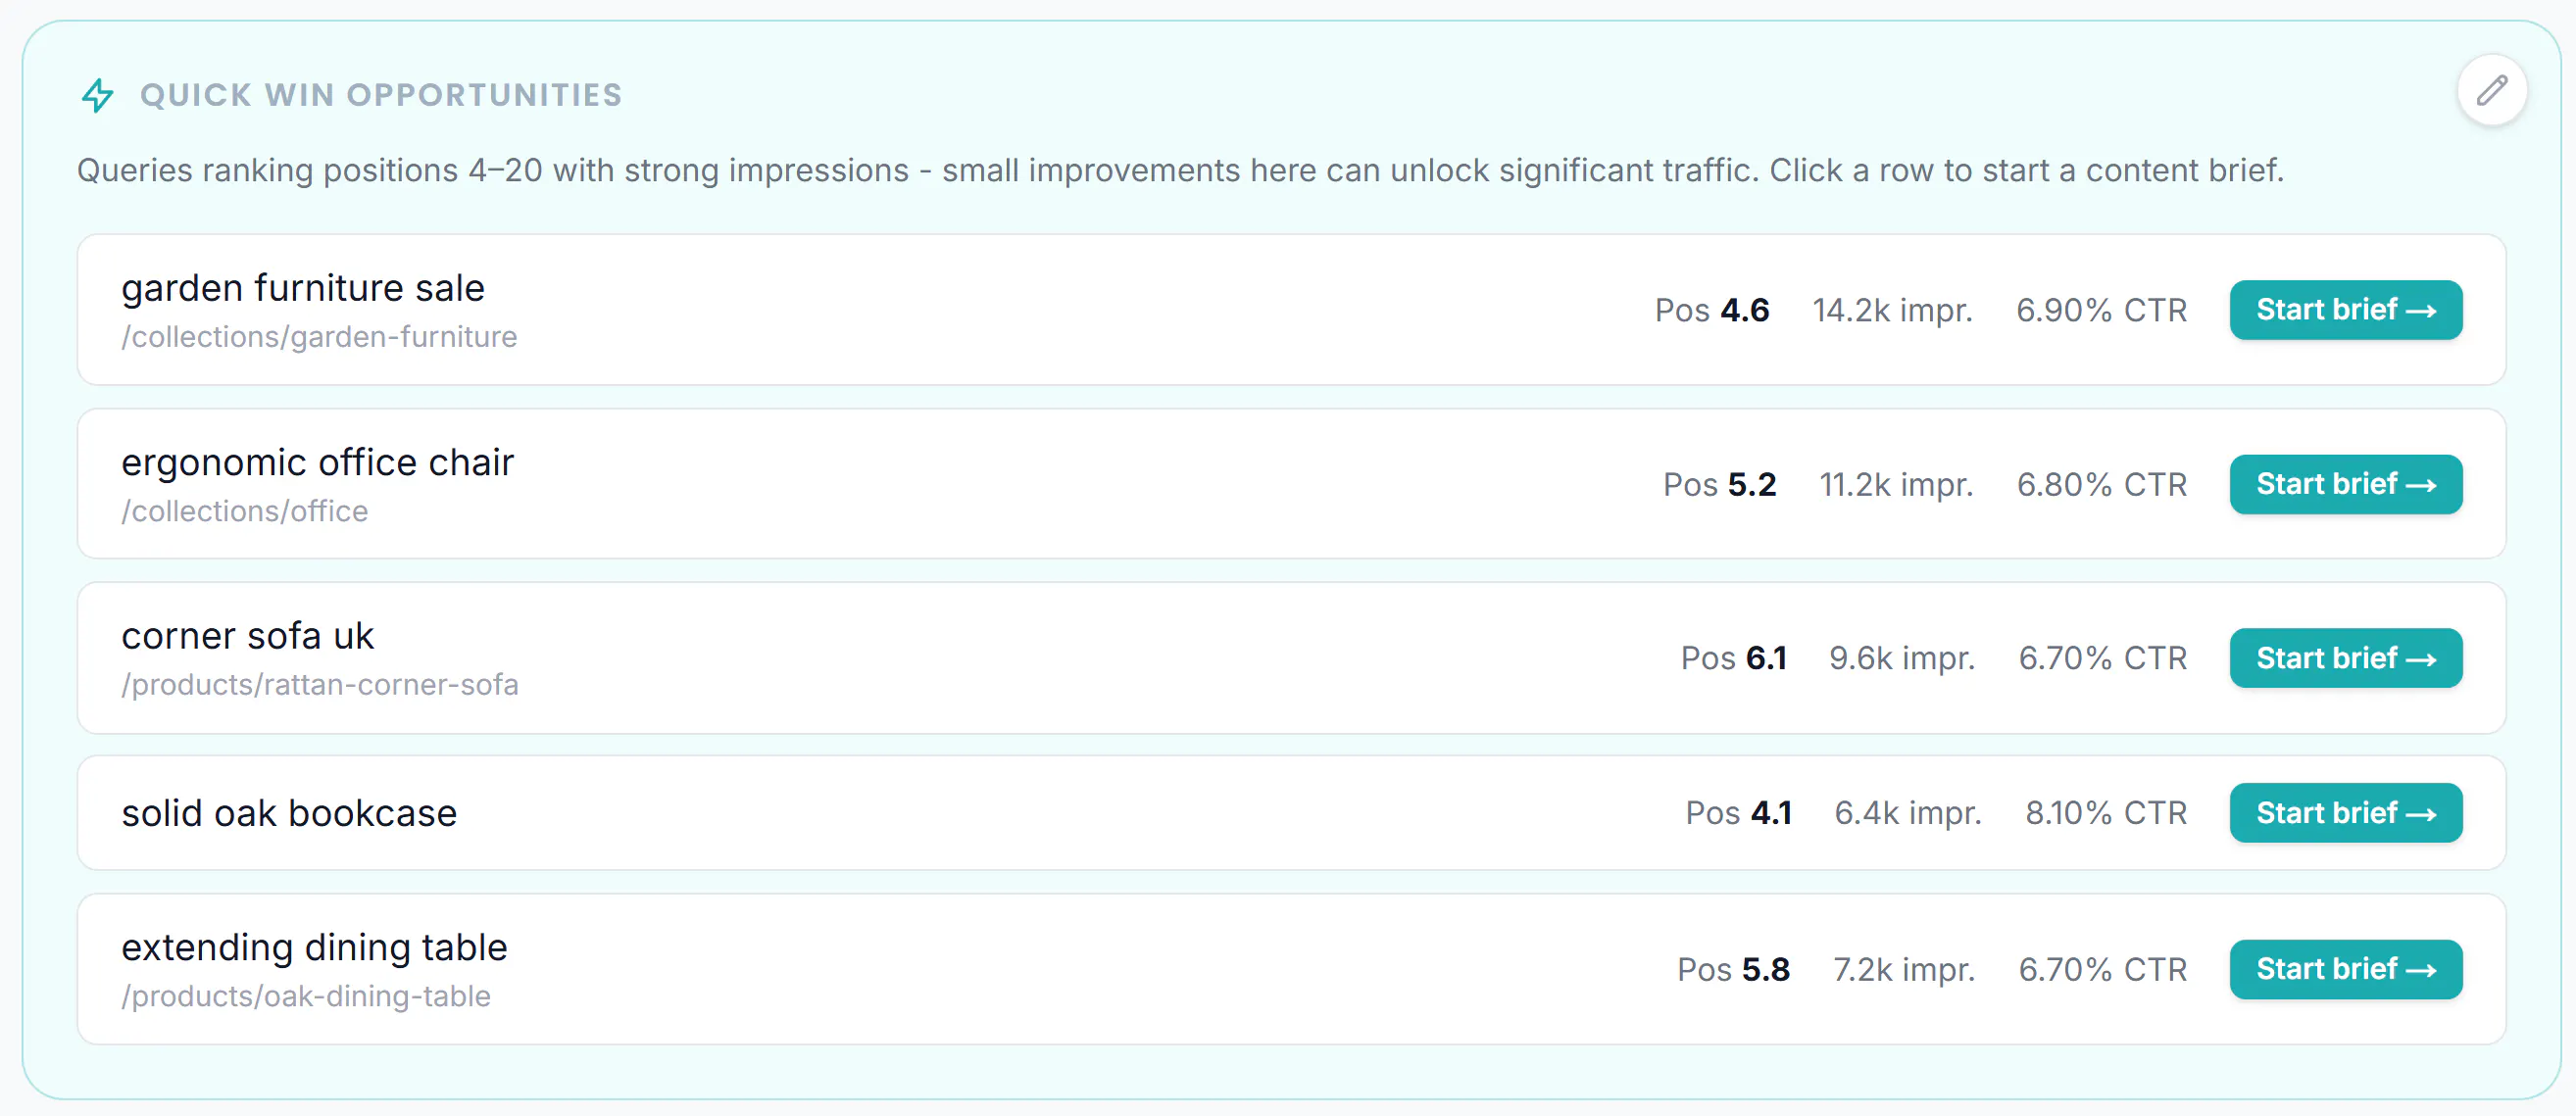Select the 'garden furniture sale' query title

coord(303,288)
